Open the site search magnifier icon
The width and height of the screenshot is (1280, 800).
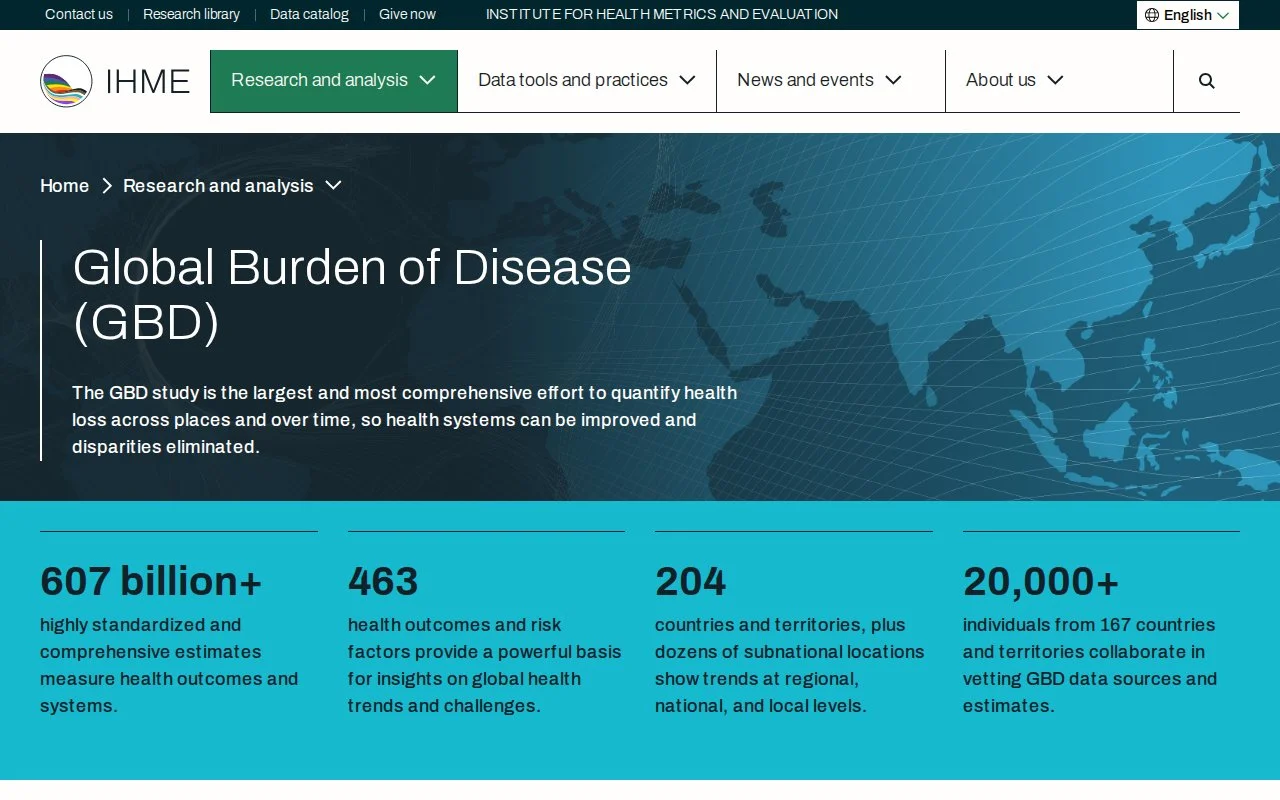point(1207,81)
